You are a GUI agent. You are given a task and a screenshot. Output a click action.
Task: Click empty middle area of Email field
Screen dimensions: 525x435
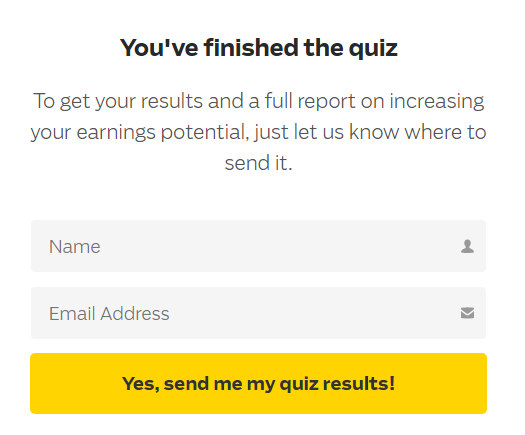pos(301,313)
